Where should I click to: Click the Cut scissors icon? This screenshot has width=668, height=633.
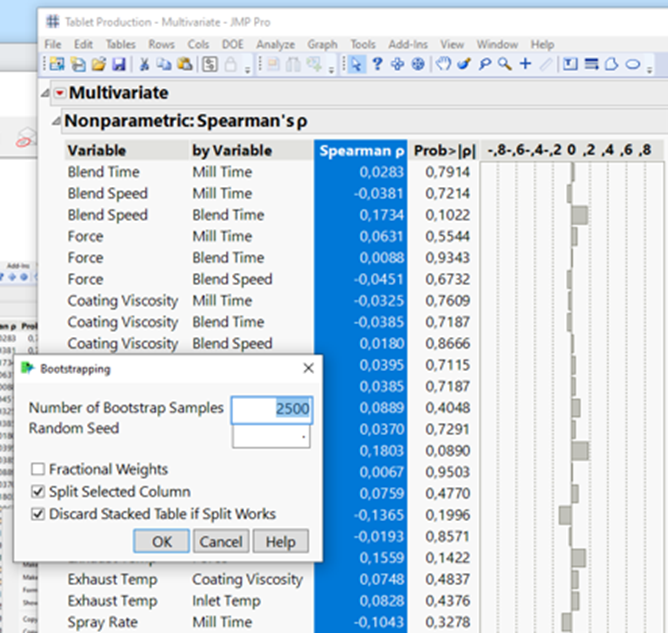[x=144, y=64]
